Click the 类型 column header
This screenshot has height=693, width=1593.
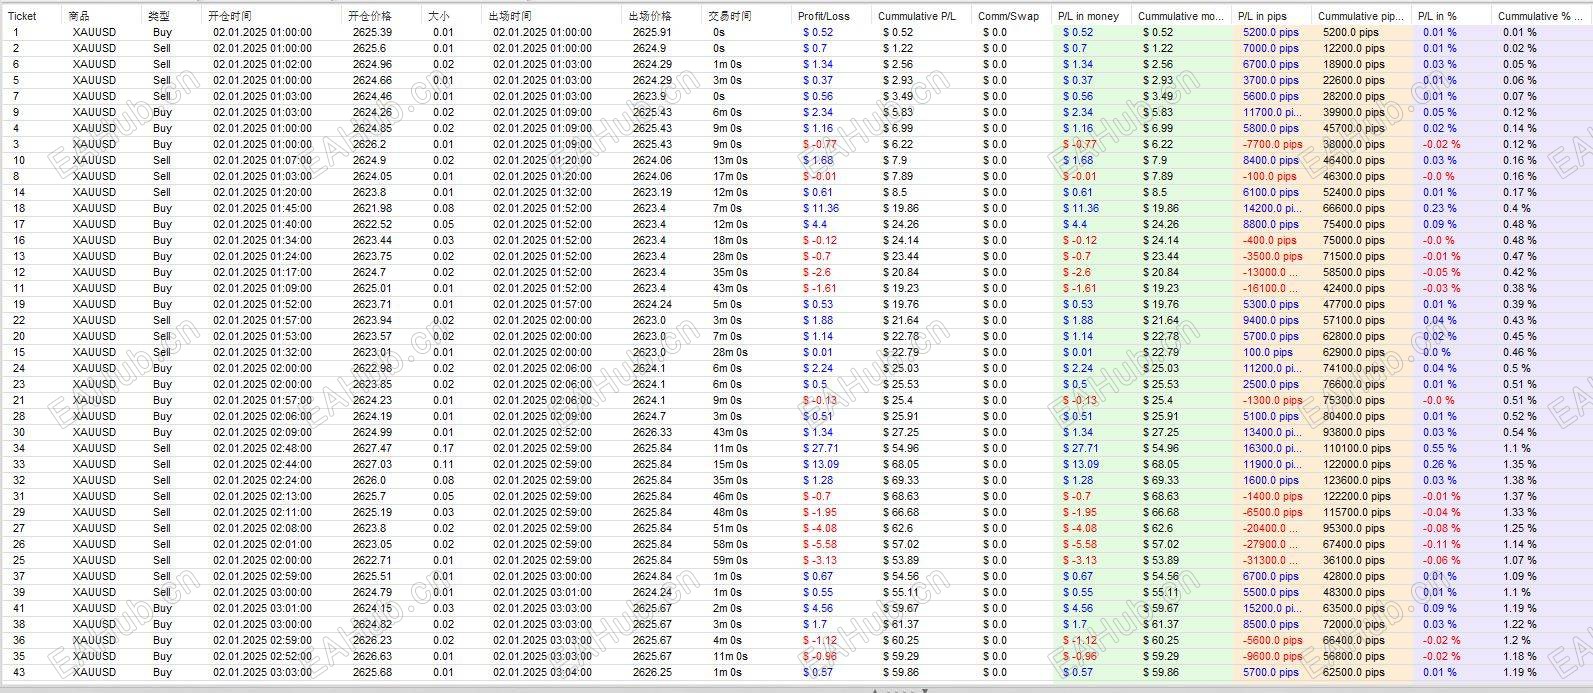pos(159,16)
